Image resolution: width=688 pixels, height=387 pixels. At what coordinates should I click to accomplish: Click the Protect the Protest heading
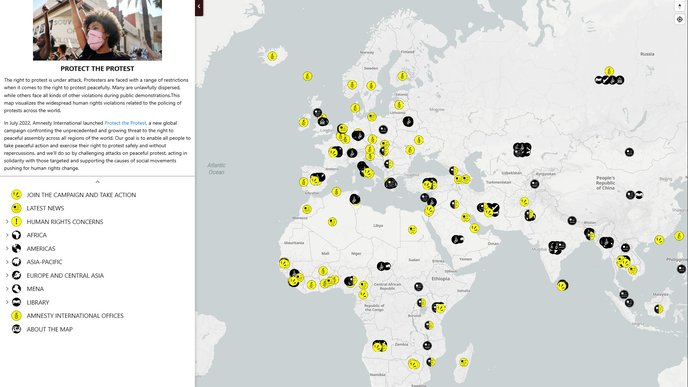pos(97,68)
